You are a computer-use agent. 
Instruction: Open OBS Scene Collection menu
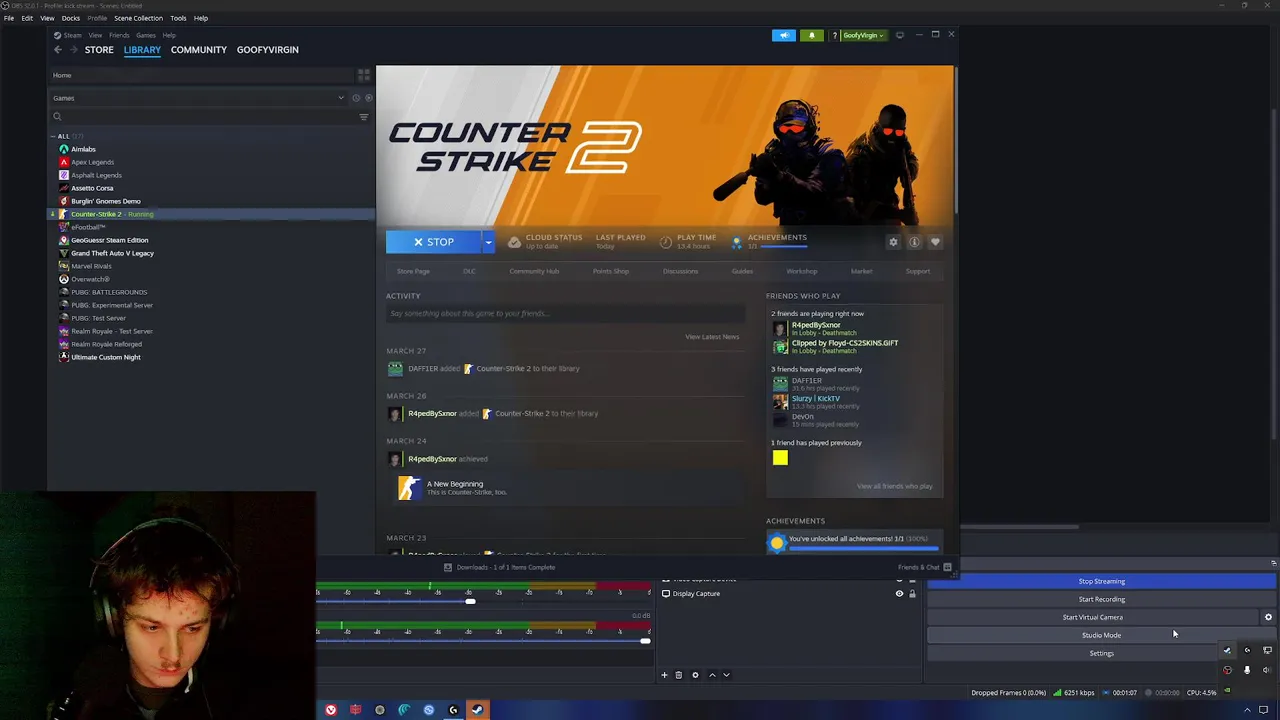pyautogui.click(x=138, y=18)
